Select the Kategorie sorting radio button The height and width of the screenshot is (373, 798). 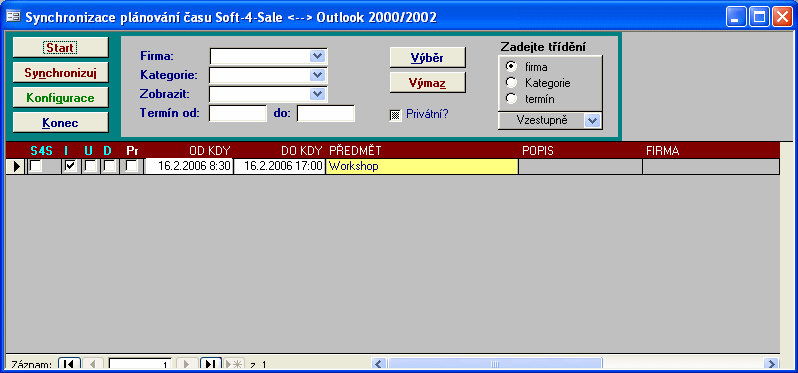pyautogui.click(x=511, y=82)
